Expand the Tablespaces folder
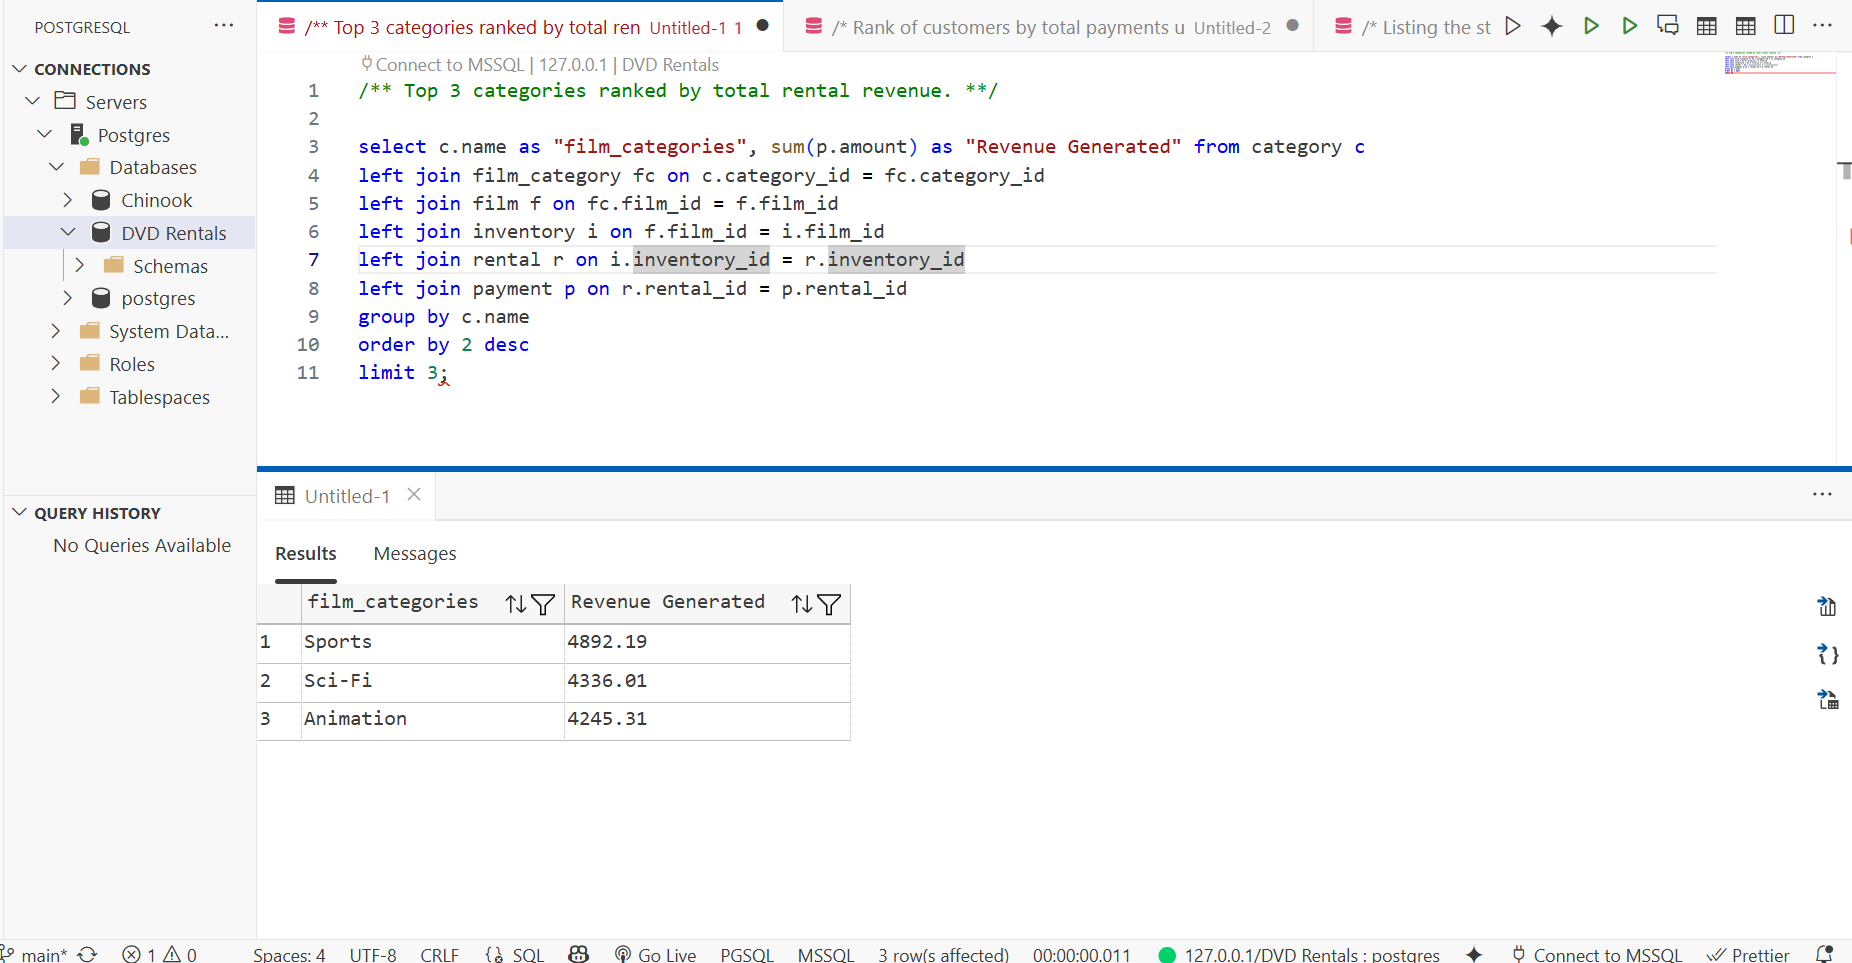The height and width of the screenshot is (963, 1852). [56, 396]
